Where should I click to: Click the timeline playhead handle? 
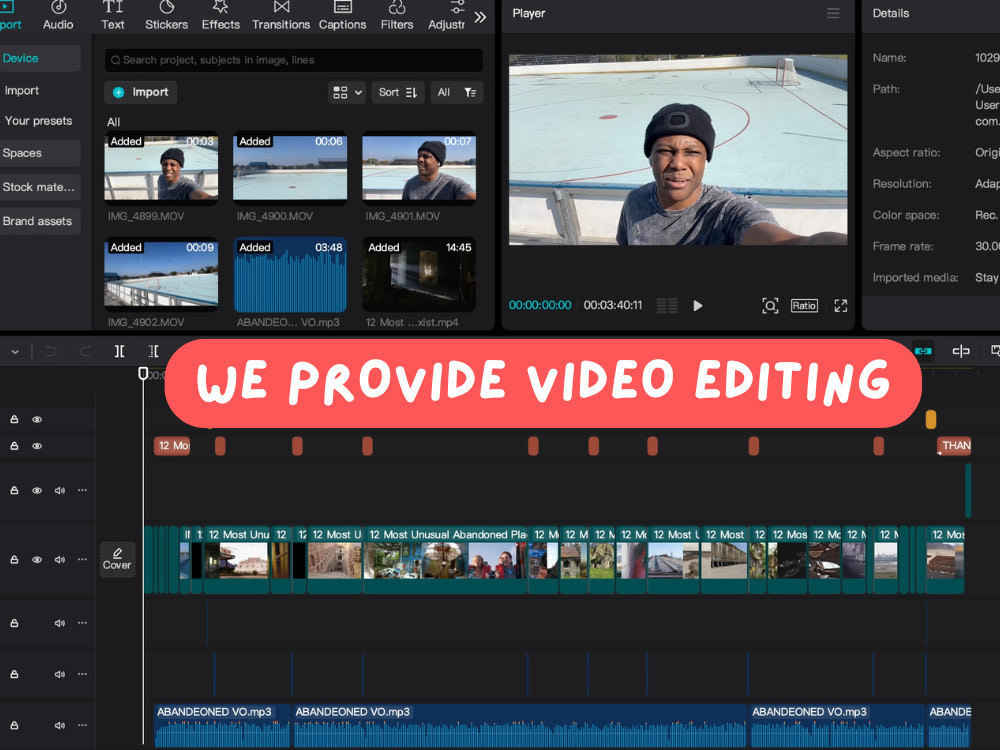[x=143, y=373]
